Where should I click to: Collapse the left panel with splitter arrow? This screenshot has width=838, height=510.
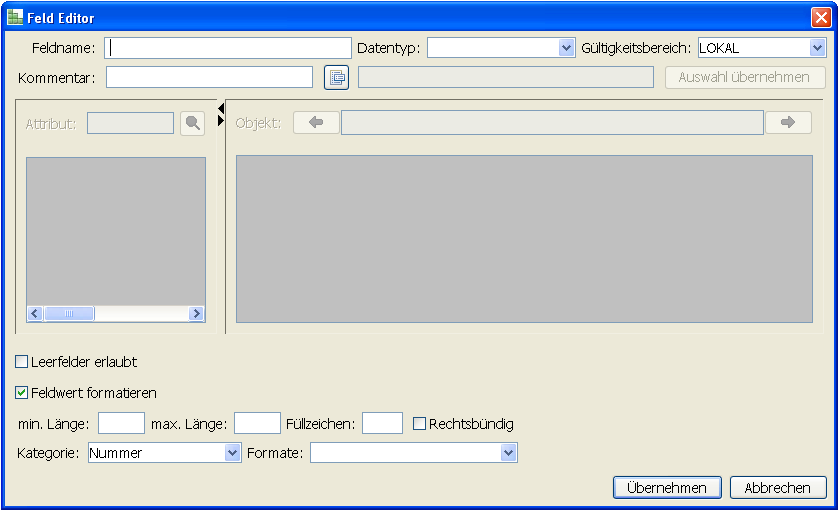click(221, 95)
